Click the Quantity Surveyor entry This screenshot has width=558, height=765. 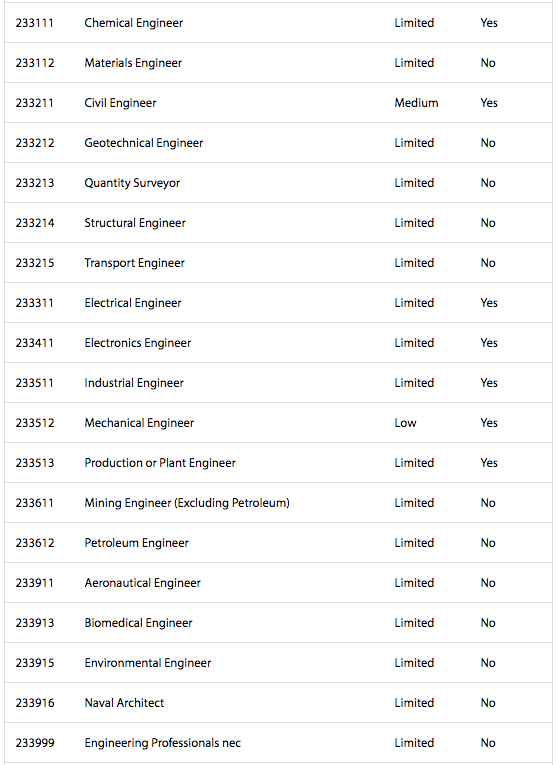132,183
